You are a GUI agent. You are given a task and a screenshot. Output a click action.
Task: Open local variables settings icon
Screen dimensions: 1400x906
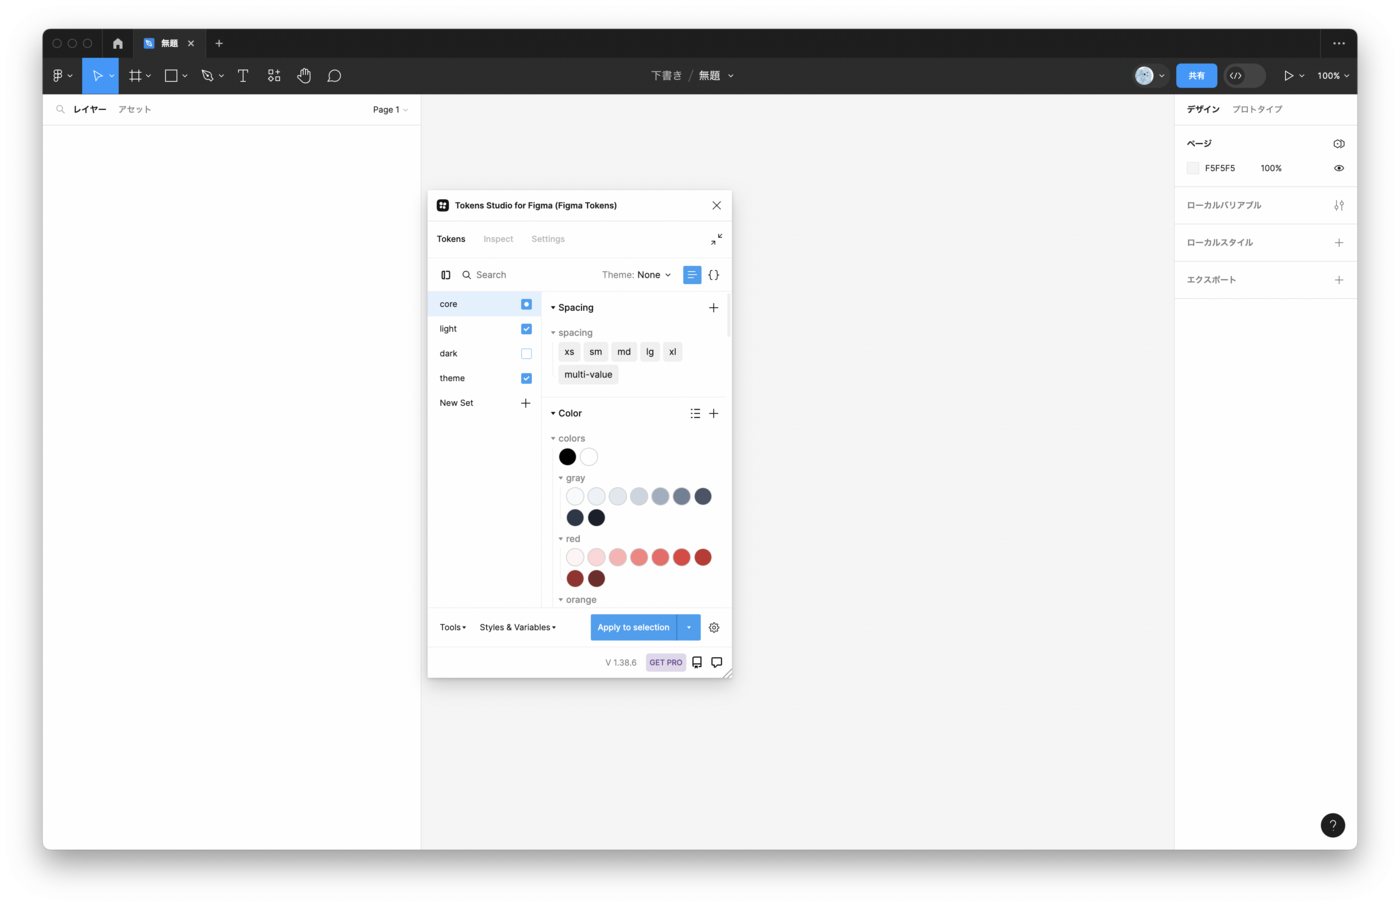(1339, 205)
